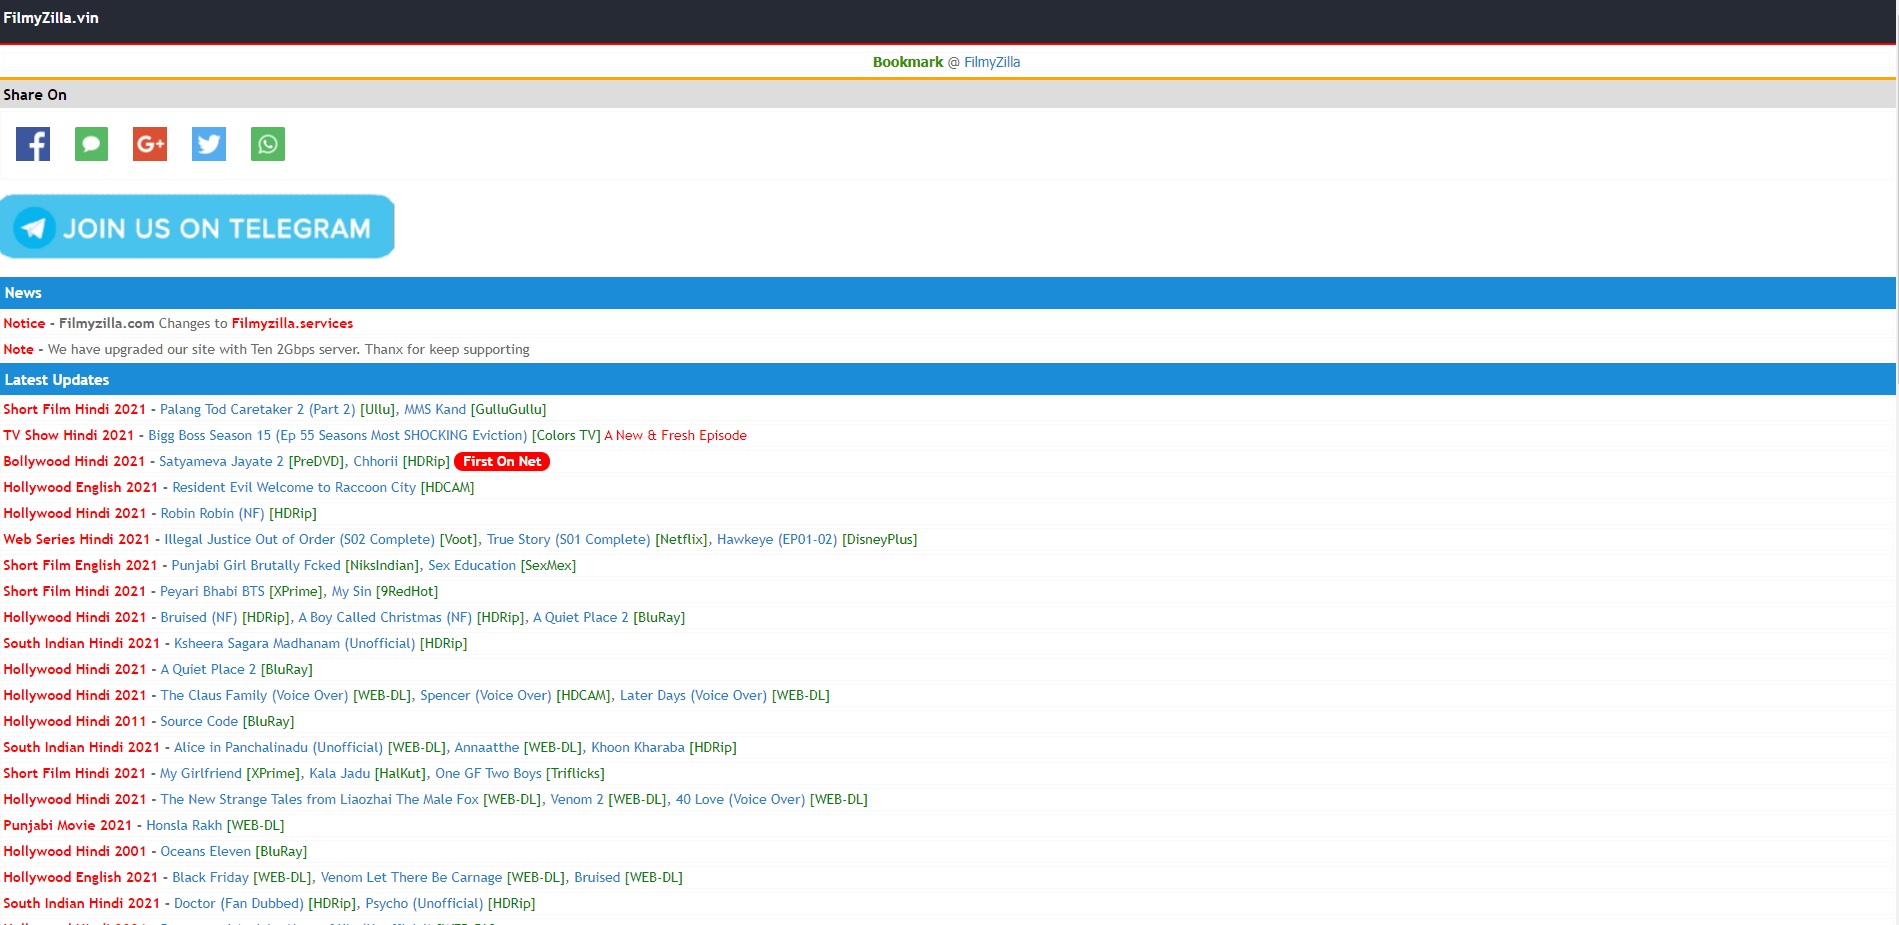Open Honsla Rakh Punjabi movie

coord(184,825)
